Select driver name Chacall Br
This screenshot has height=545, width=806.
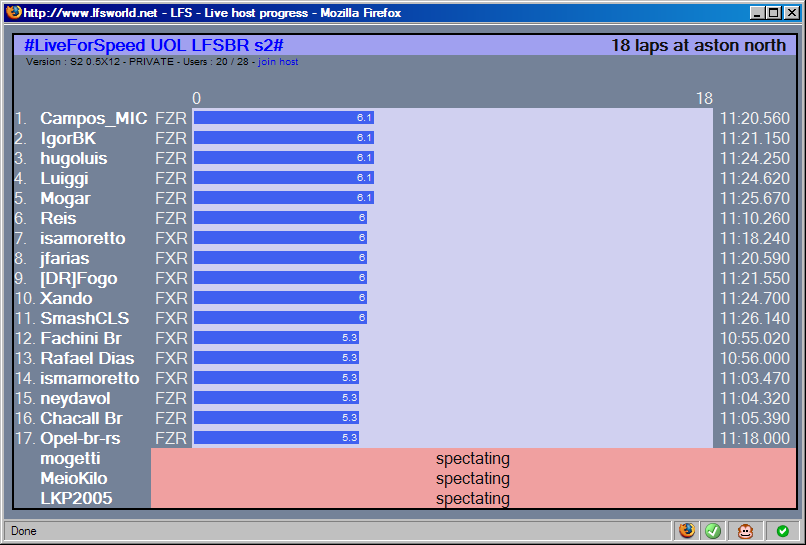81,419
